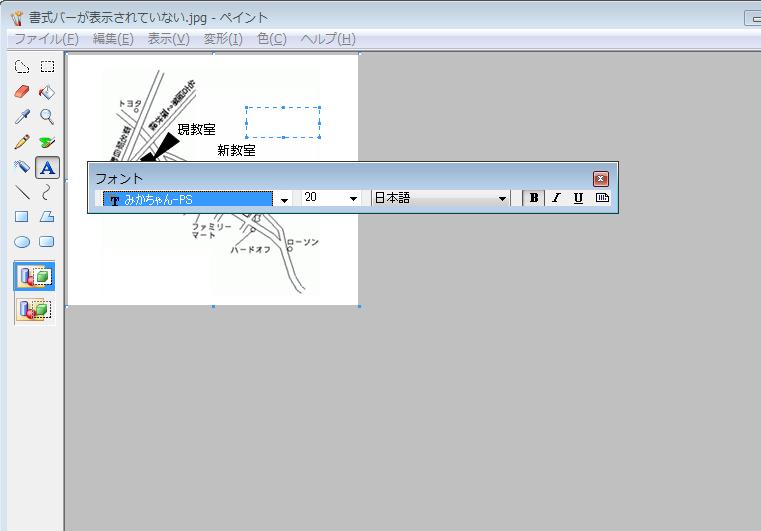Choose the Ellipse shape tool
Image resolution: width=761 pixels, height=531 pixels.
pos(22,242)
